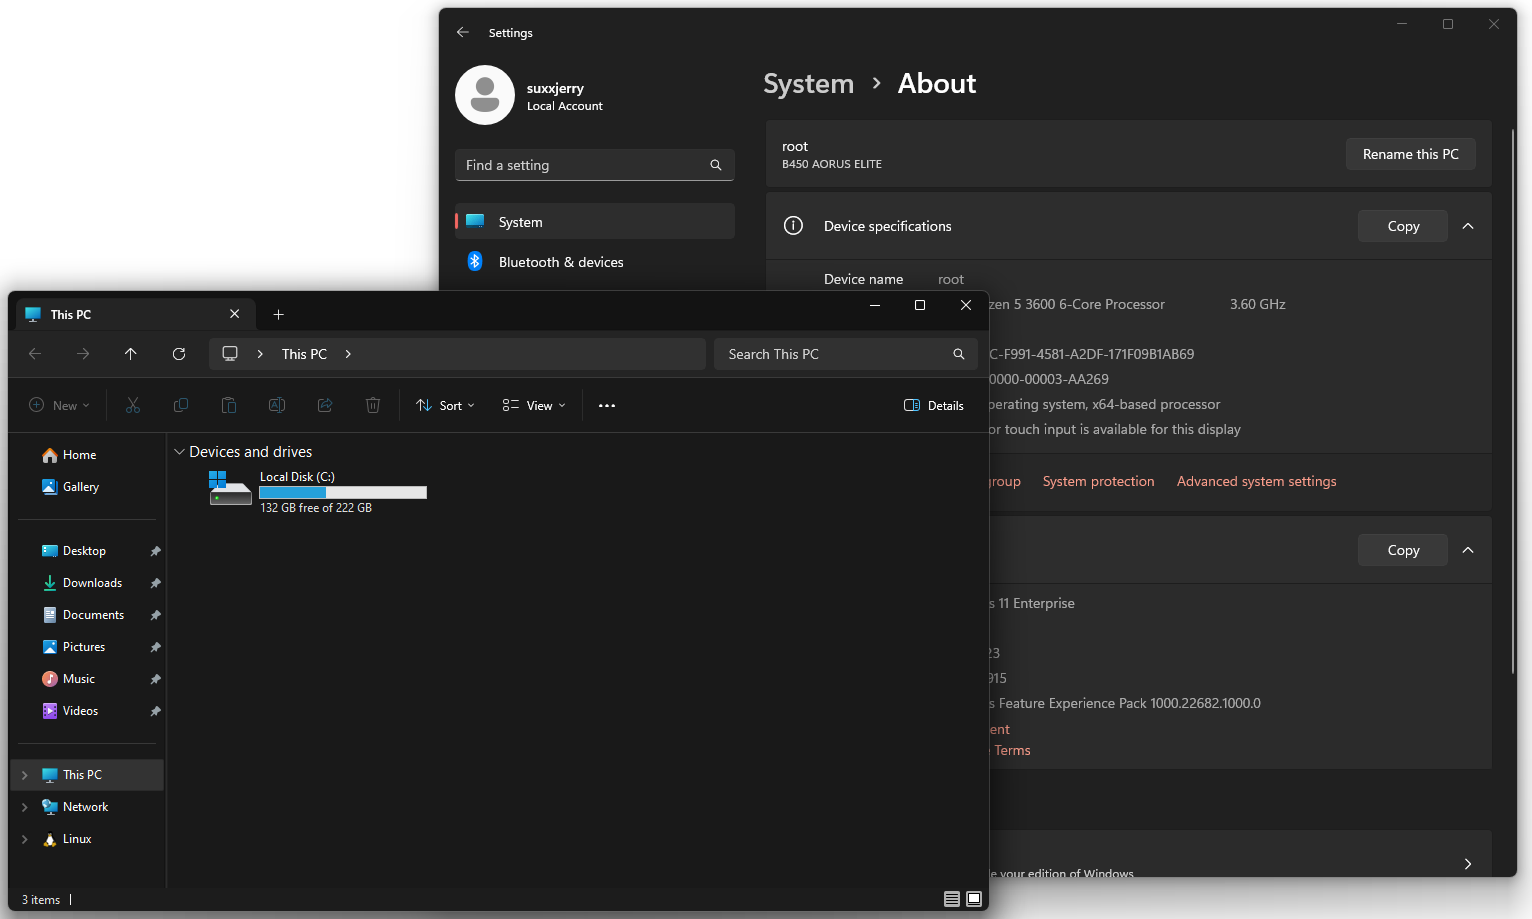The image size is (1532, 919).
Task: Refresh the This PC view
Action: coord(179,354)
